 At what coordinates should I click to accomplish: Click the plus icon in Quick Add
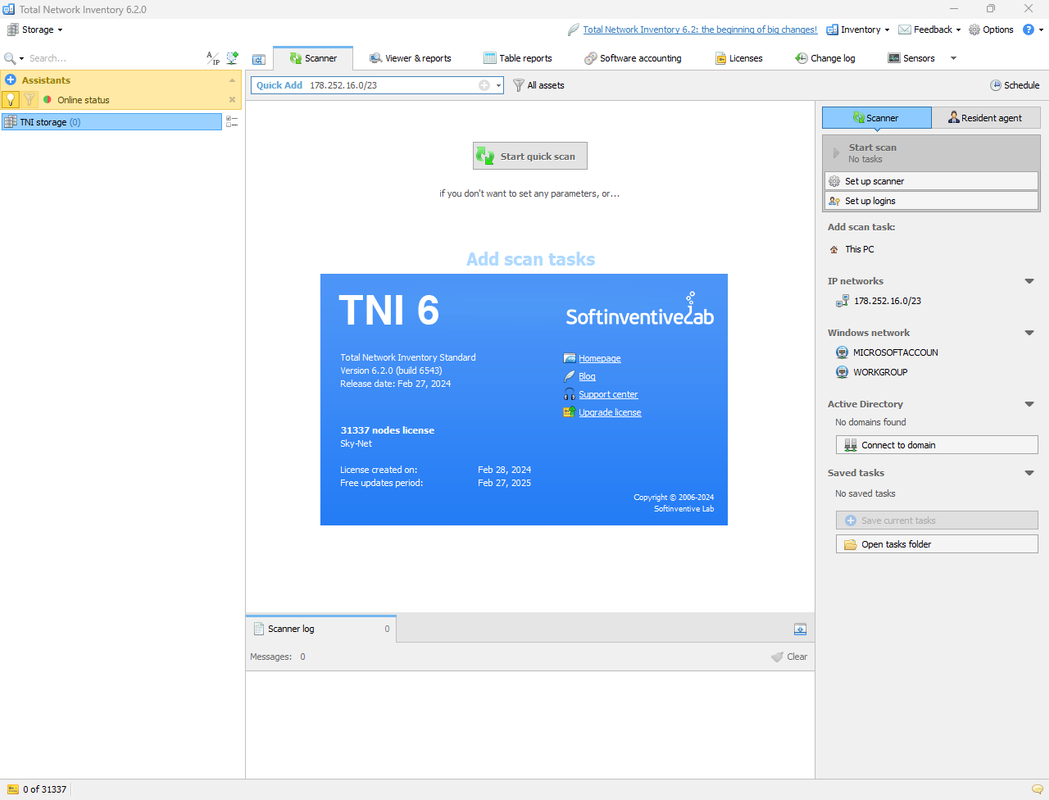484,85
